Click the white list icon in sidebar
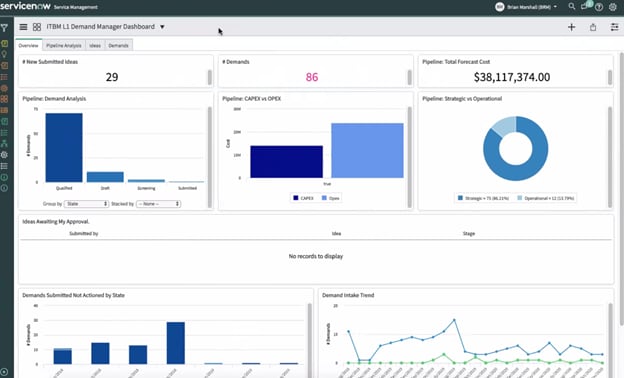 click(x=4, y=166)
